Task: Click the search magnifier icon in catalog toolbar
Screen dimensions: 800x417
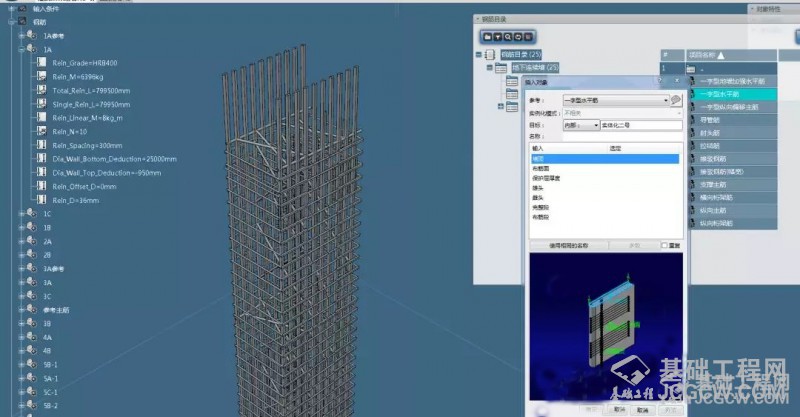Action: pos(510,35)
